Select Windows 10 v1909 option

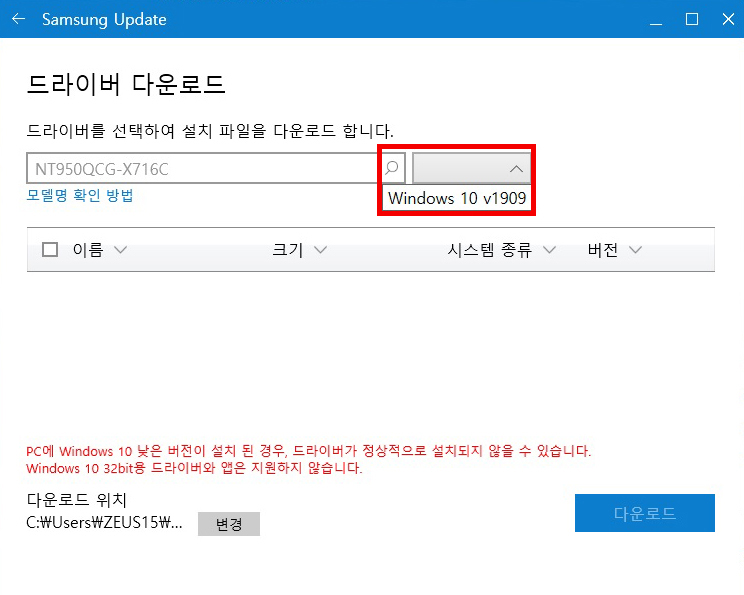click(457, 198)
